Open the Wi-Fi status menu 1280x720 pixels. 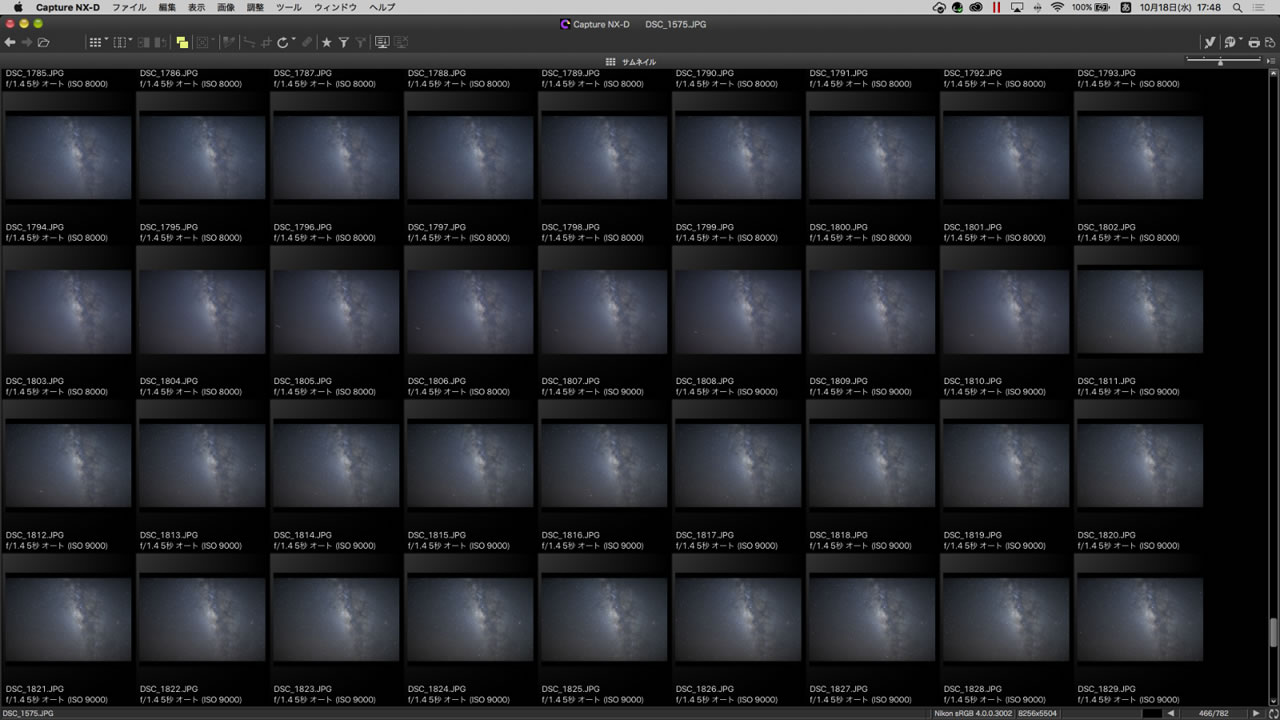tap(1057, 7)
